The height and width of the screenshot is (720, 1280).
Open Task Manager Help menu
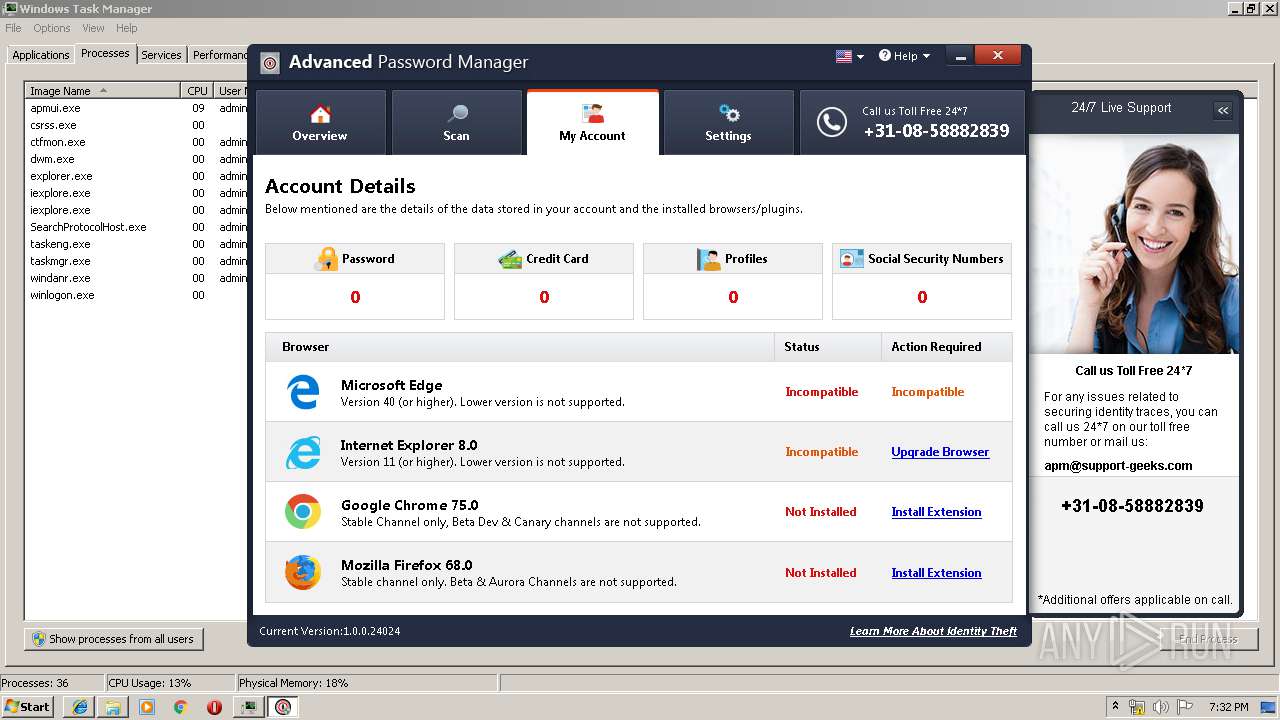126,28
